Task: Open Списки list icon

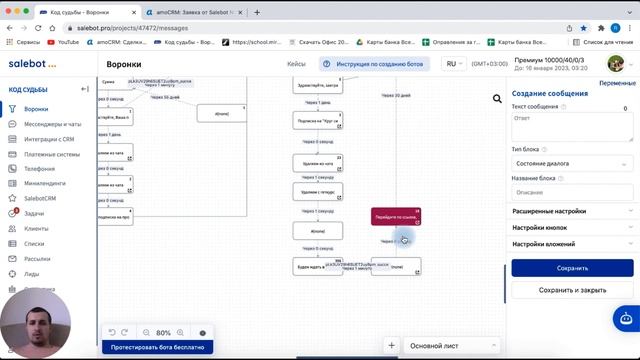Action: (12, 244)
